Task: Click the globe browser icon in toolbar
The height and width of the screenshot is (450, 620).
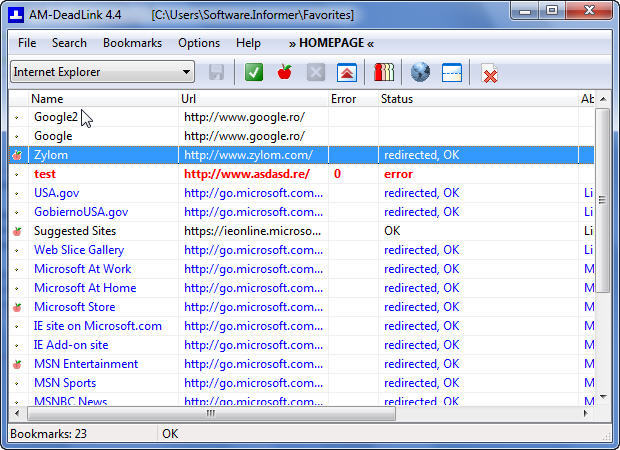Action: [x=420, y=72]
